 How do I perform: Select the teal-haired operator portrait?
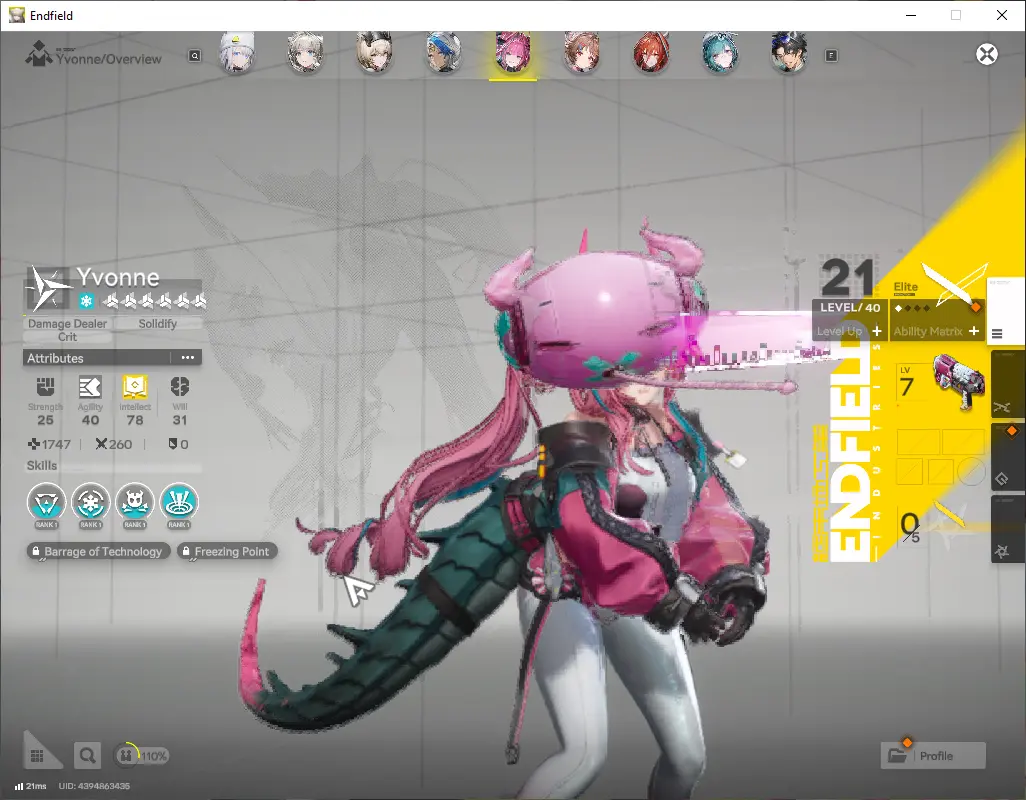pyautogui.click(x=720, y=52)
